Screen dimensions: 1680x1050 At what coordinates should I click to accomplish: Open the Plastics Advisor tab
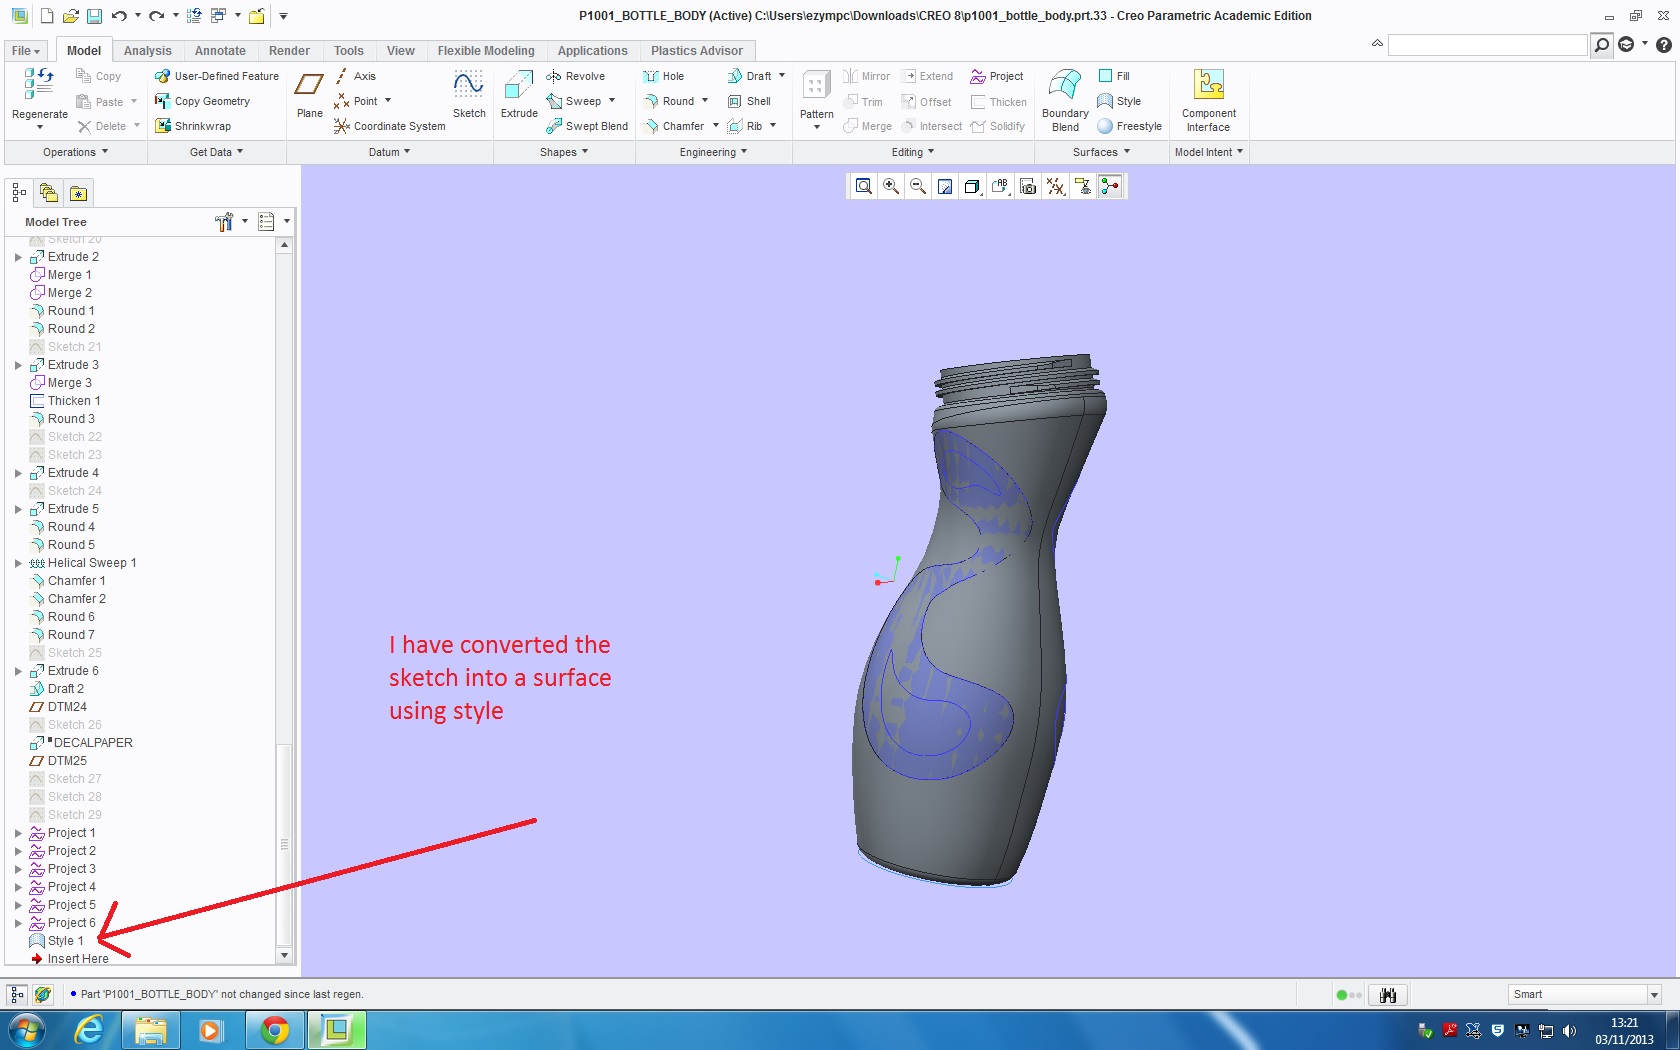point(697,51)
